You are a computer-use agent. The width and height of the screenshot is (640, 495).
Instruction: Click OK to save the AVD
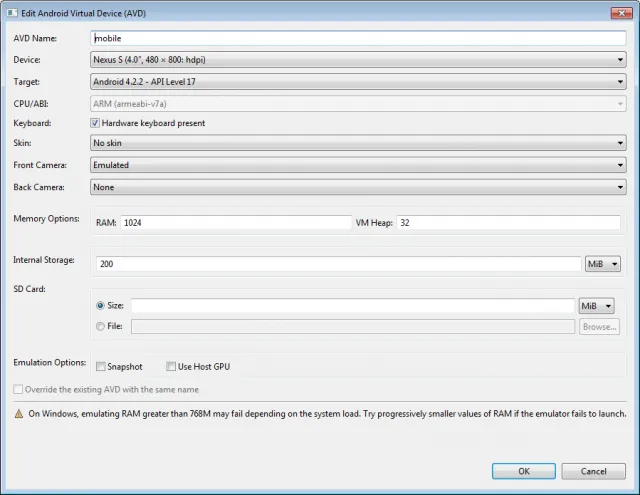(524, 471)
